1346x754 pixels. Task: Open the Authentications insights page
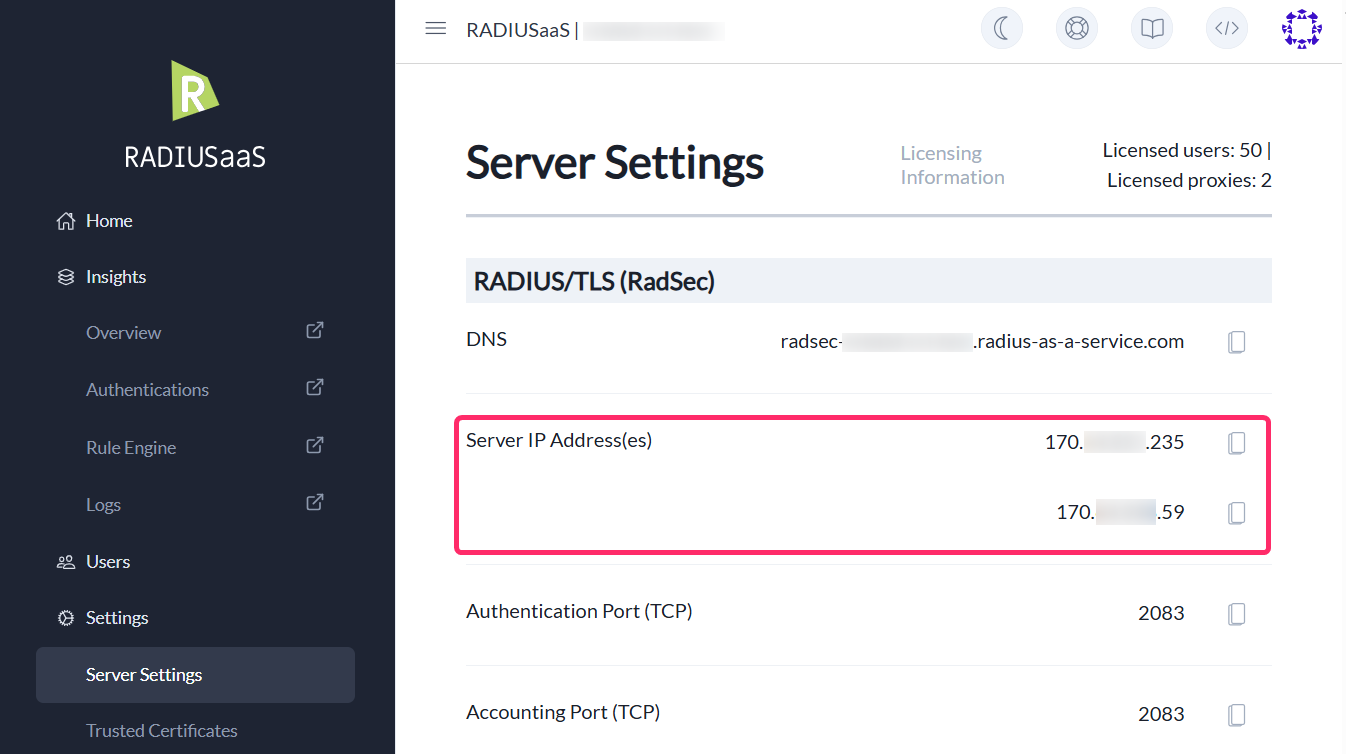pos(147,390)
